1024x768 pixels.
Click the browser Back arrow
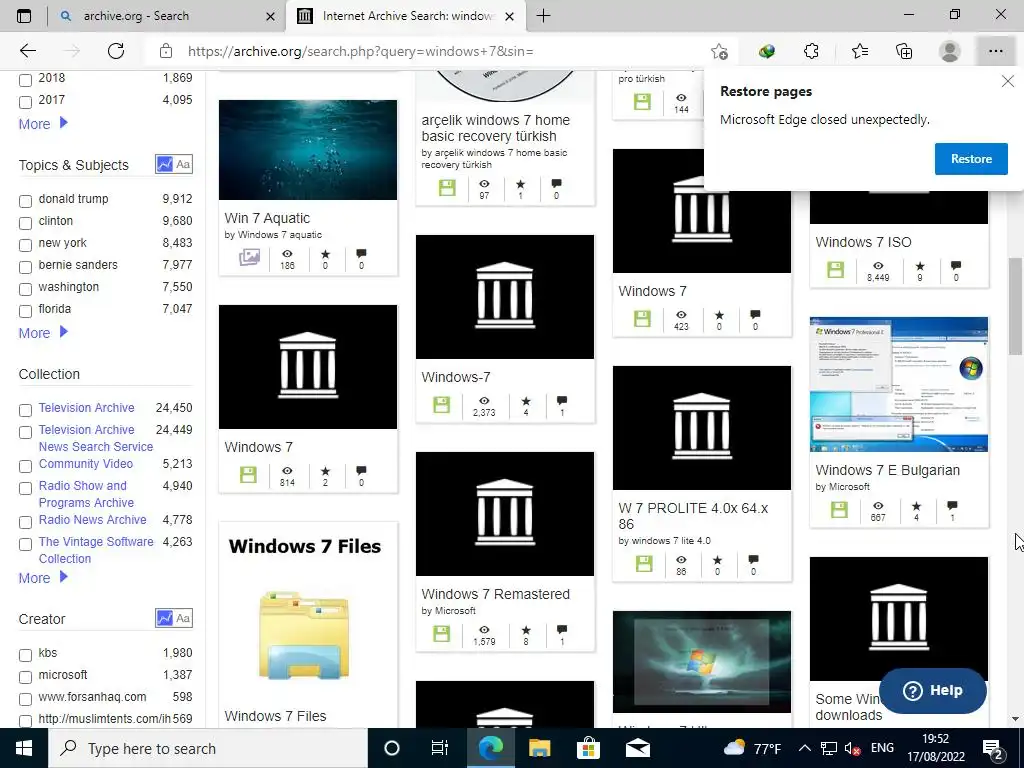coord(27,51)
